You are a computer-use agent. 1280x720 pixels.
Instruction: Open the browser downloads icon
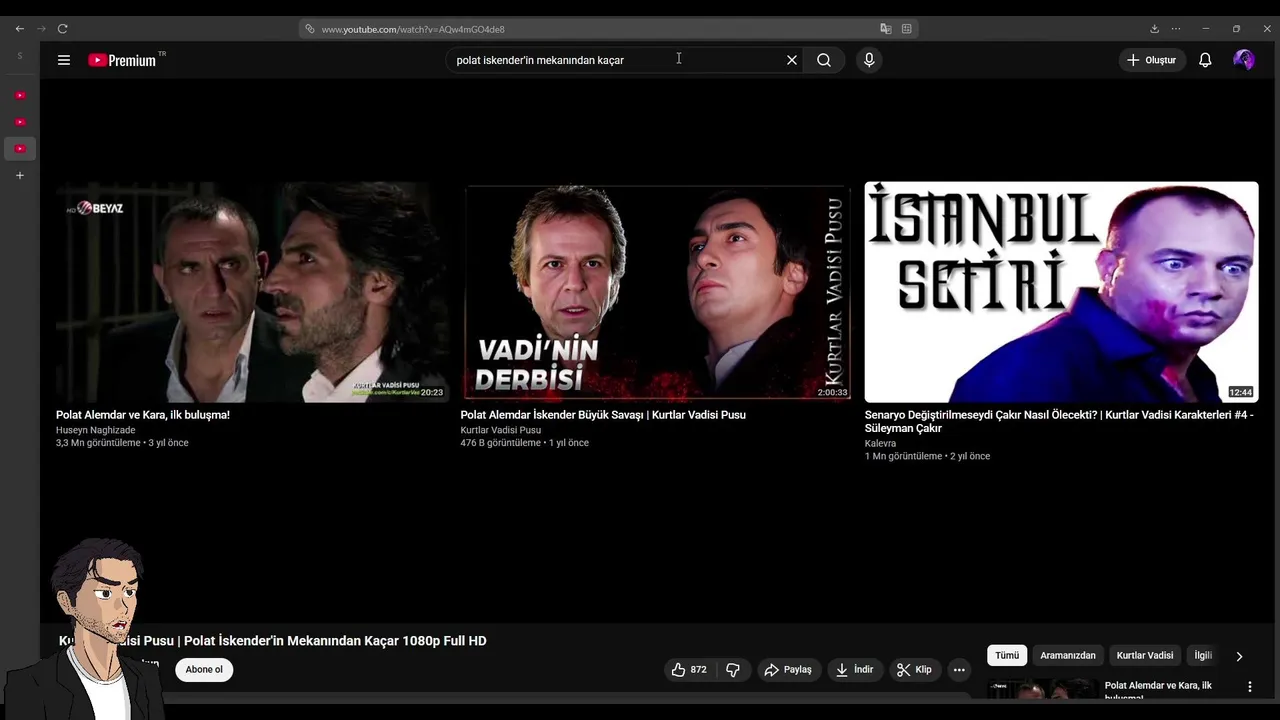click(1154, 29)
